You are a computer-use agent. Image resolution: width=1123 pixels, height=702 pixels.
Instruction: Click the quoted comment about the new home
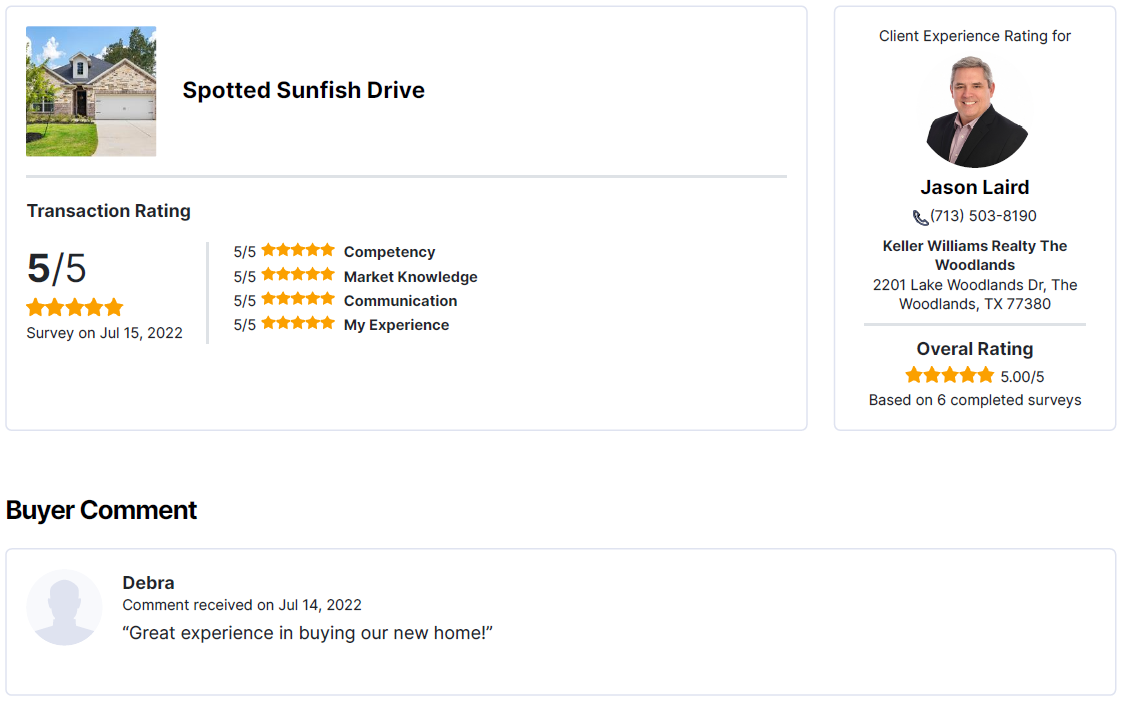click(307, 633)
